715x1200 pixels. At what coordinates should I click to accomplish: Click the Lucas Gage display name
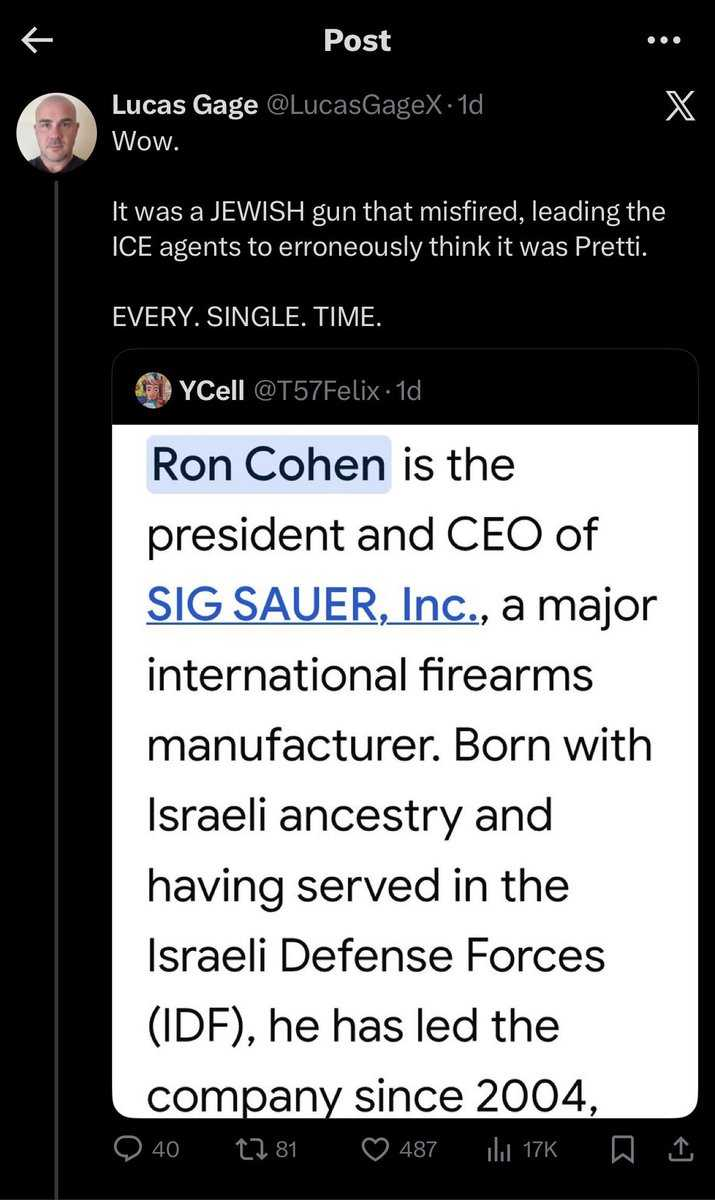tap(184, 104)
